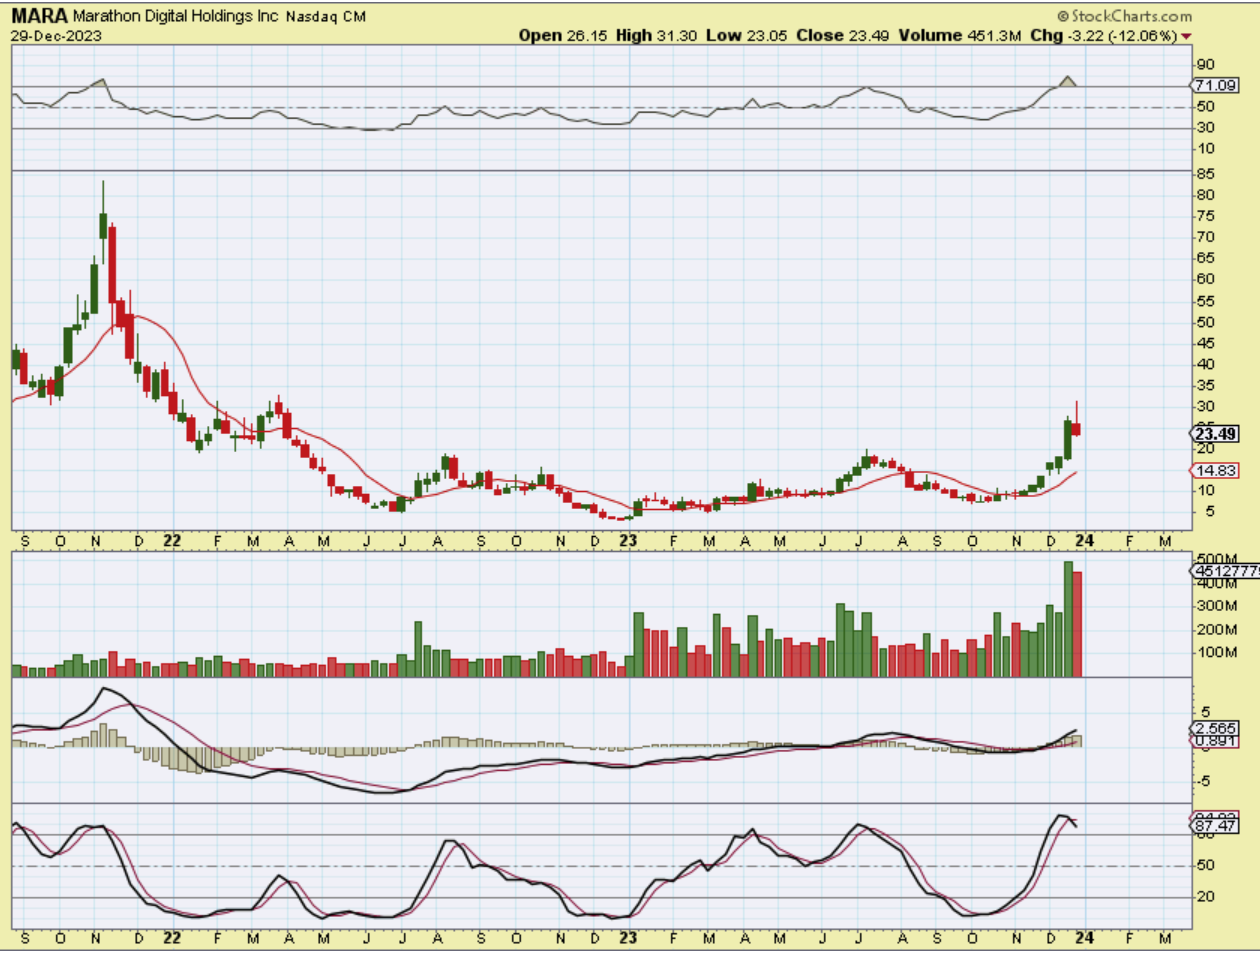Click the latest red candlestick on price chart
Screen dimensions: 1260x954
coord(1076,429)
